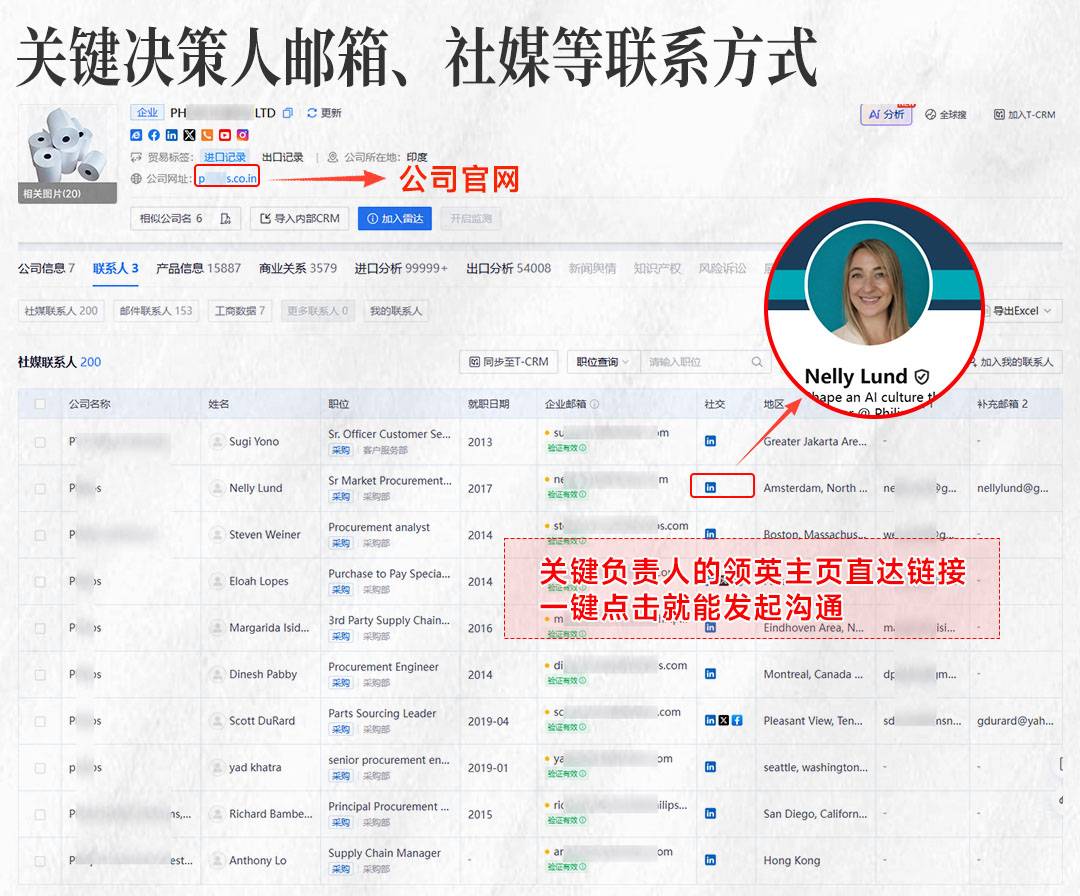Expand the 导出Excel dropdown
This screenshot has width=1080, height=896.
point(1019,311)
